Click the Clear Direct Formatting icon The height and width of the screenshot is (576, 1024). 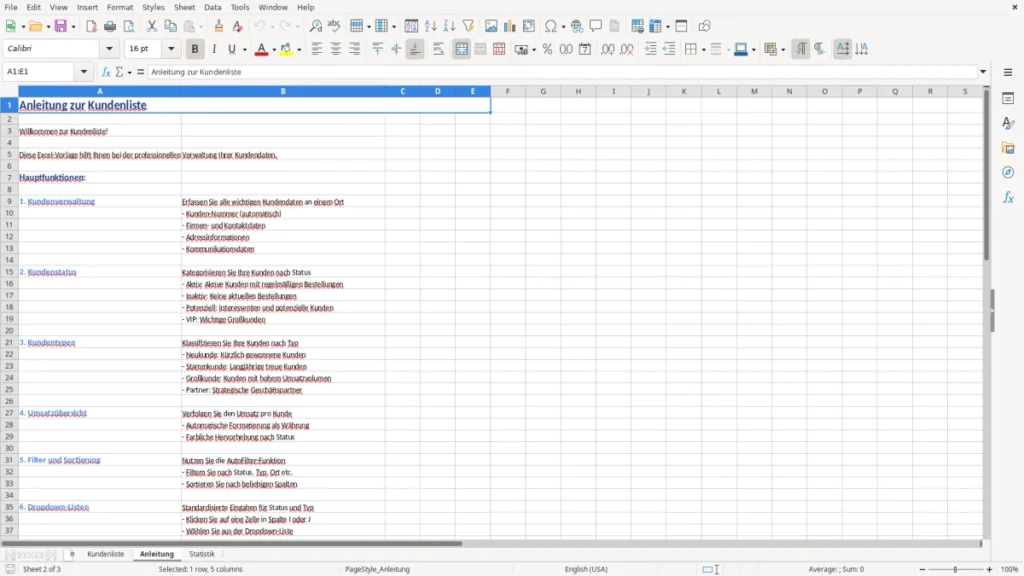238,26
